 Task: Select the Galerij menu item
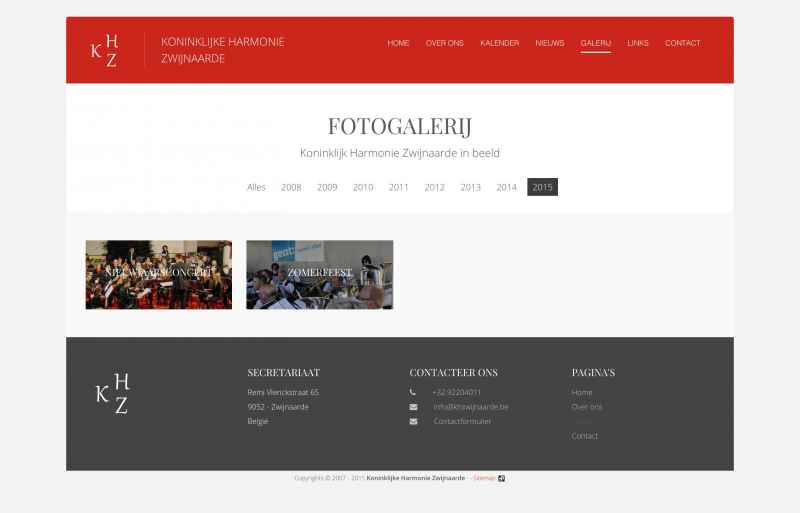tap(595, 43)
